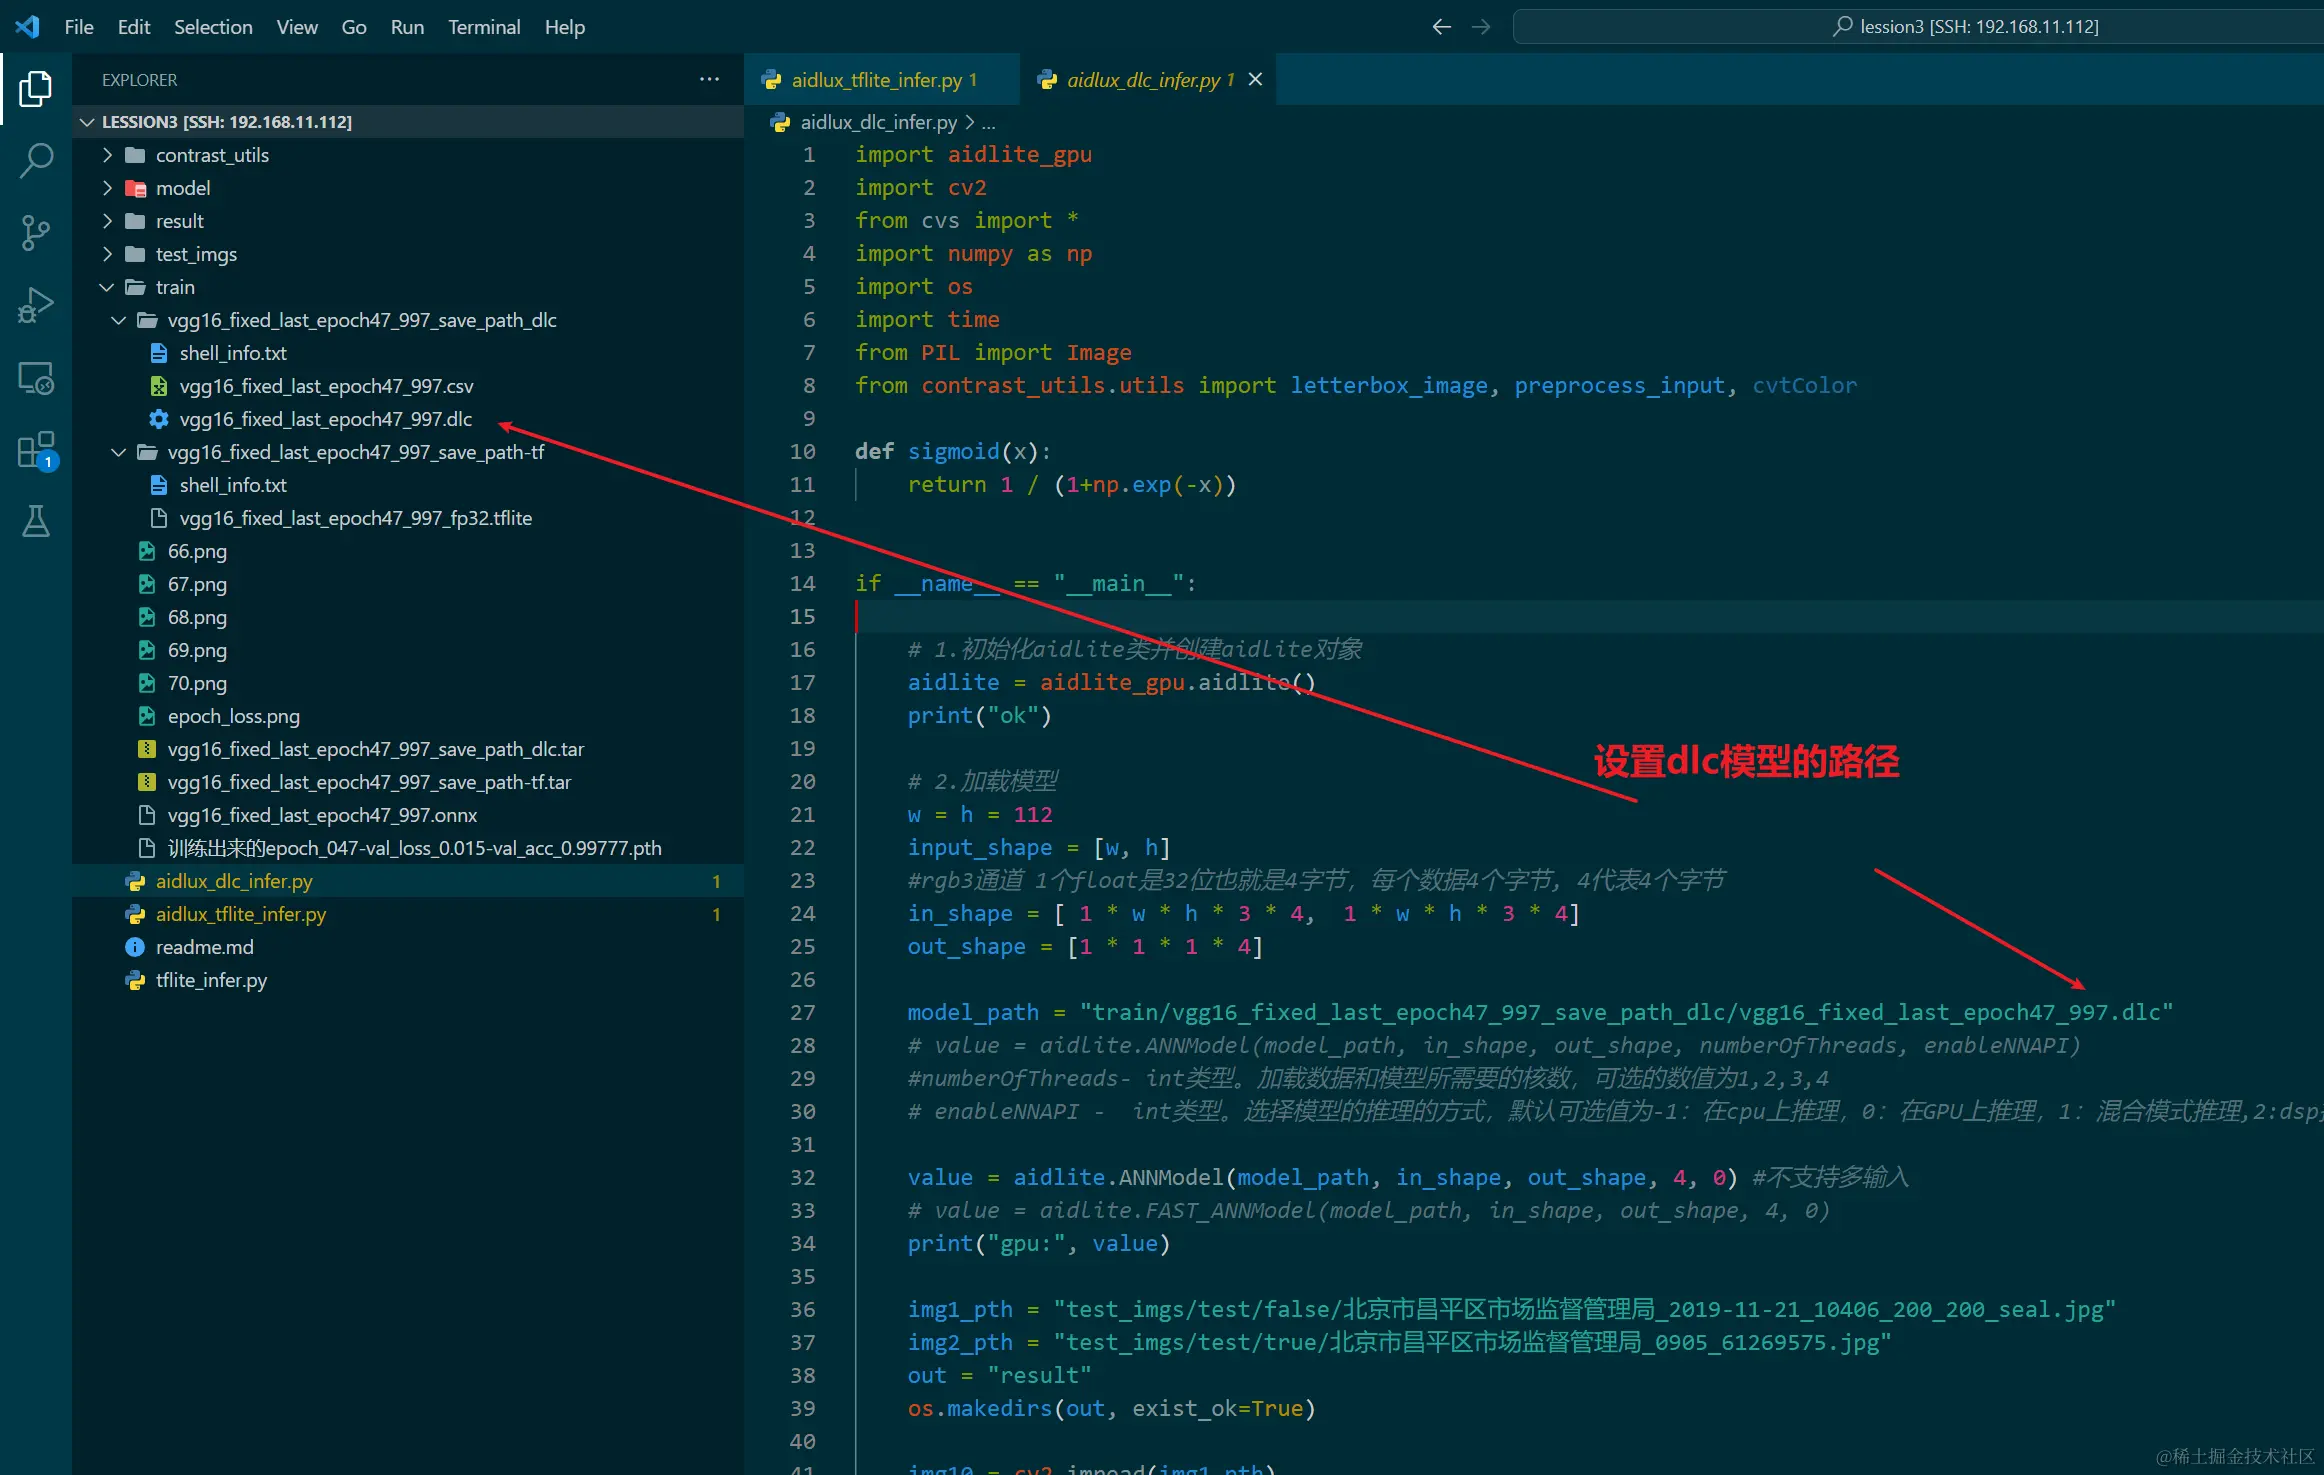
Task: Close the aidlux_dlc_infer.py tab
Action: coord(1255,79)
